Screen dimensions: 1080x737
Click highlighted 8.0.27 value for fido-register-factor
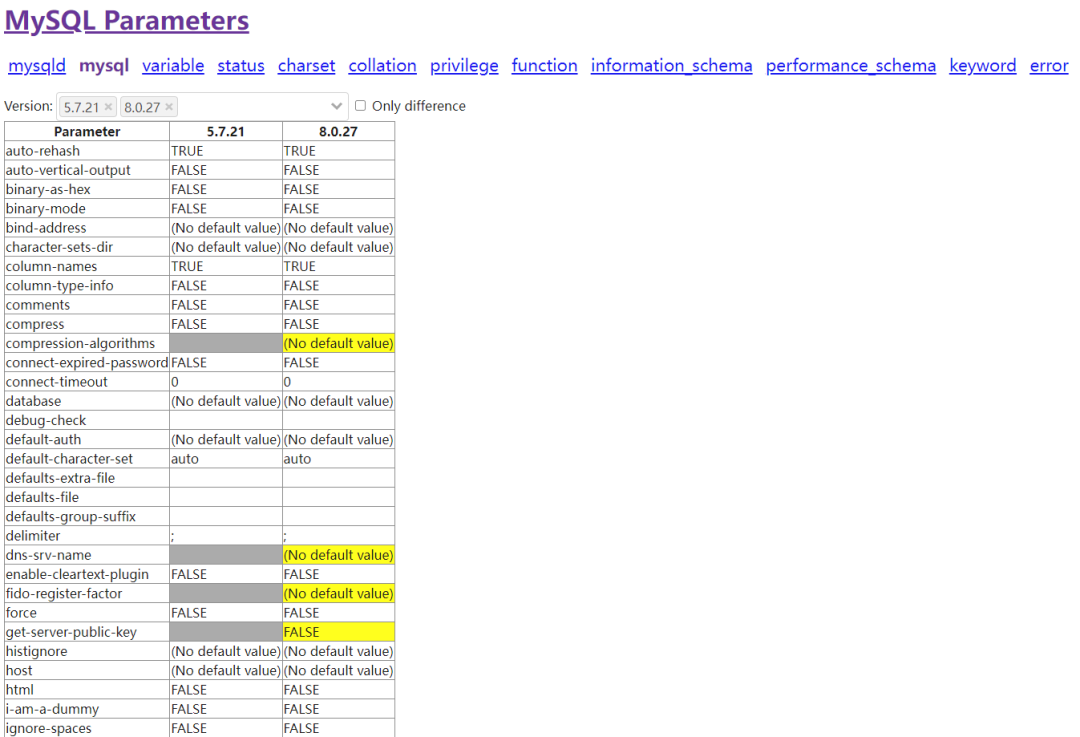338,594
